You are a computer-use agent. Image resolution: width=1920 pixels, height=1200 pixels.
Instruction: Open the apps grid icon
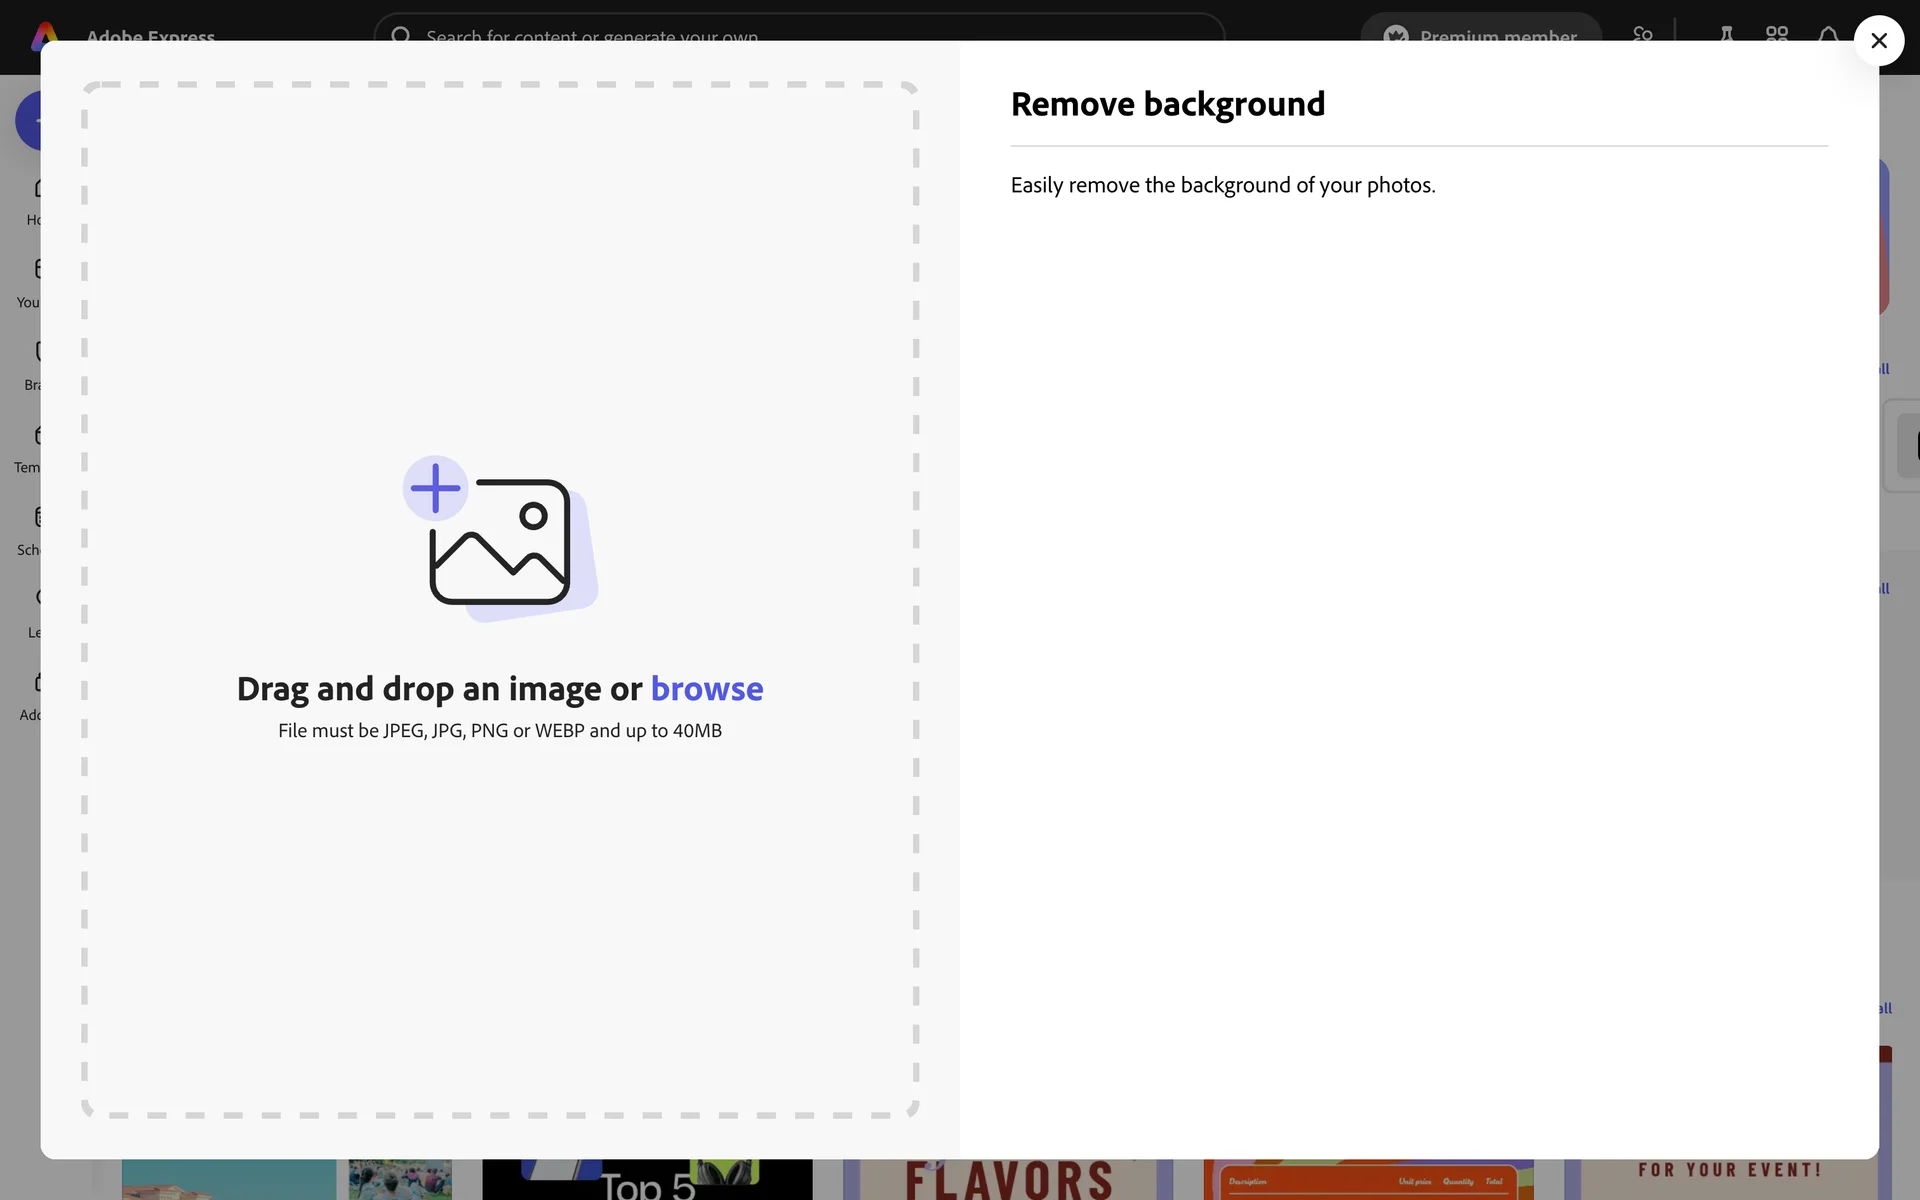[1777, 32]
